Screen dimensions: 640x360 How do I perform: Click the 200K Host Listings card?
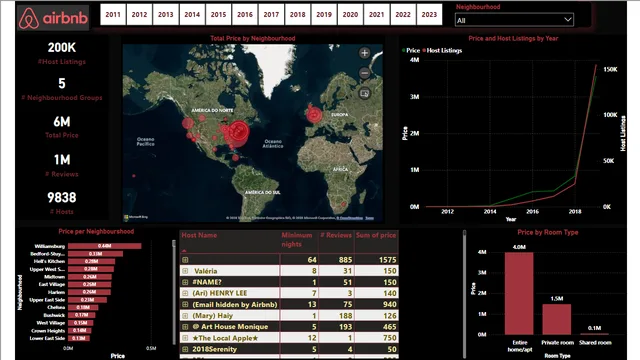(x=62, y=53)
